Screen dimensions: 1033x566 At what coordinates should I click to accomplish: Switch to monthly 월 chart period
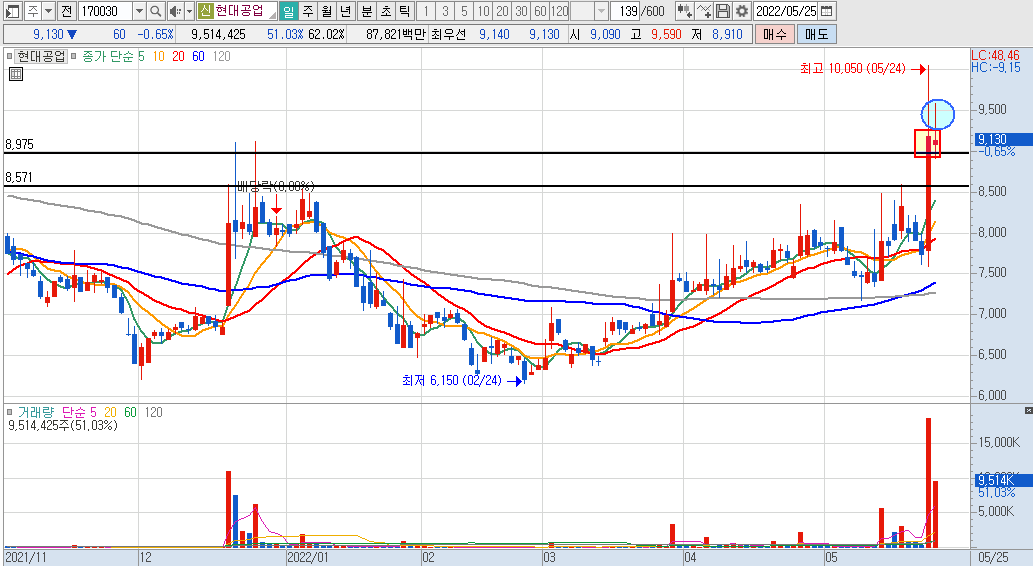pyautogui.click(x=327, y=11)
